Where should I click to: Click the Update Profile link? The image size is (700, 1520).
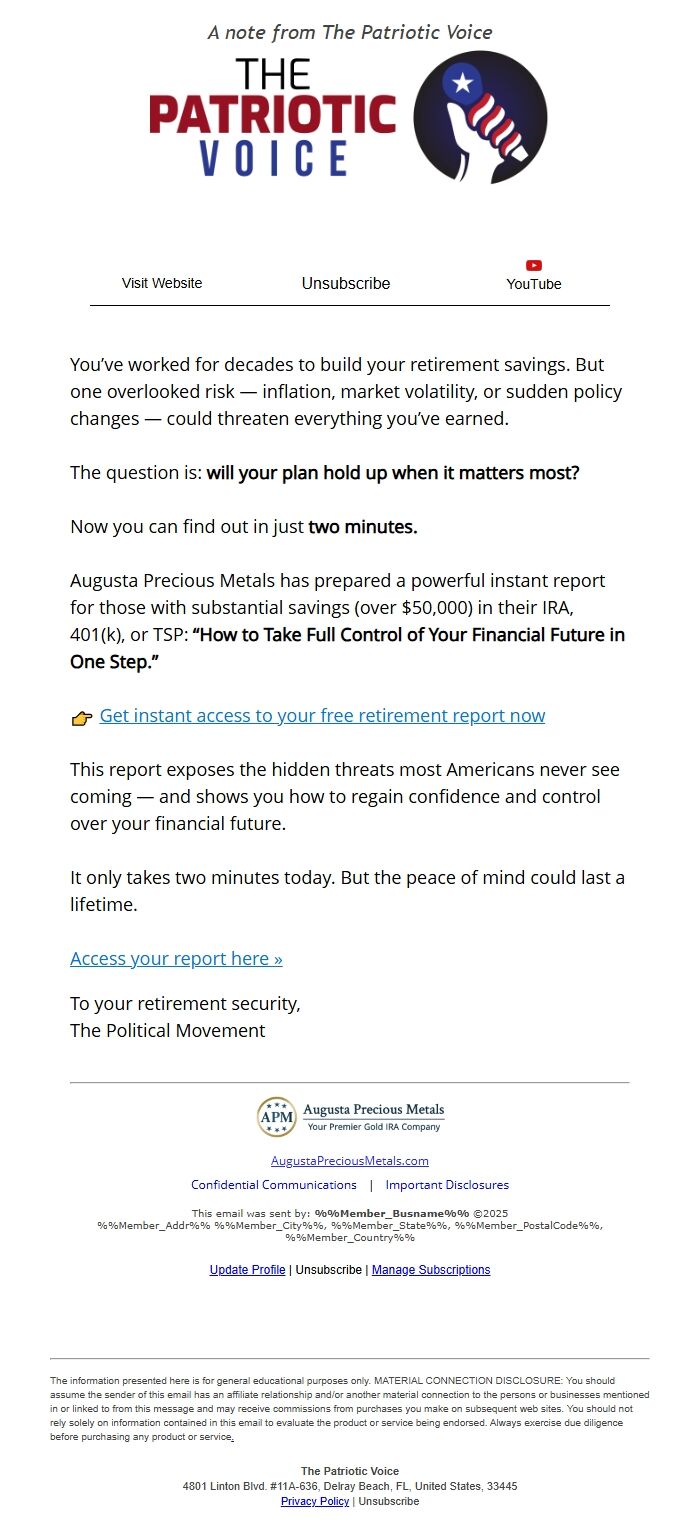tap(247, 1270)
